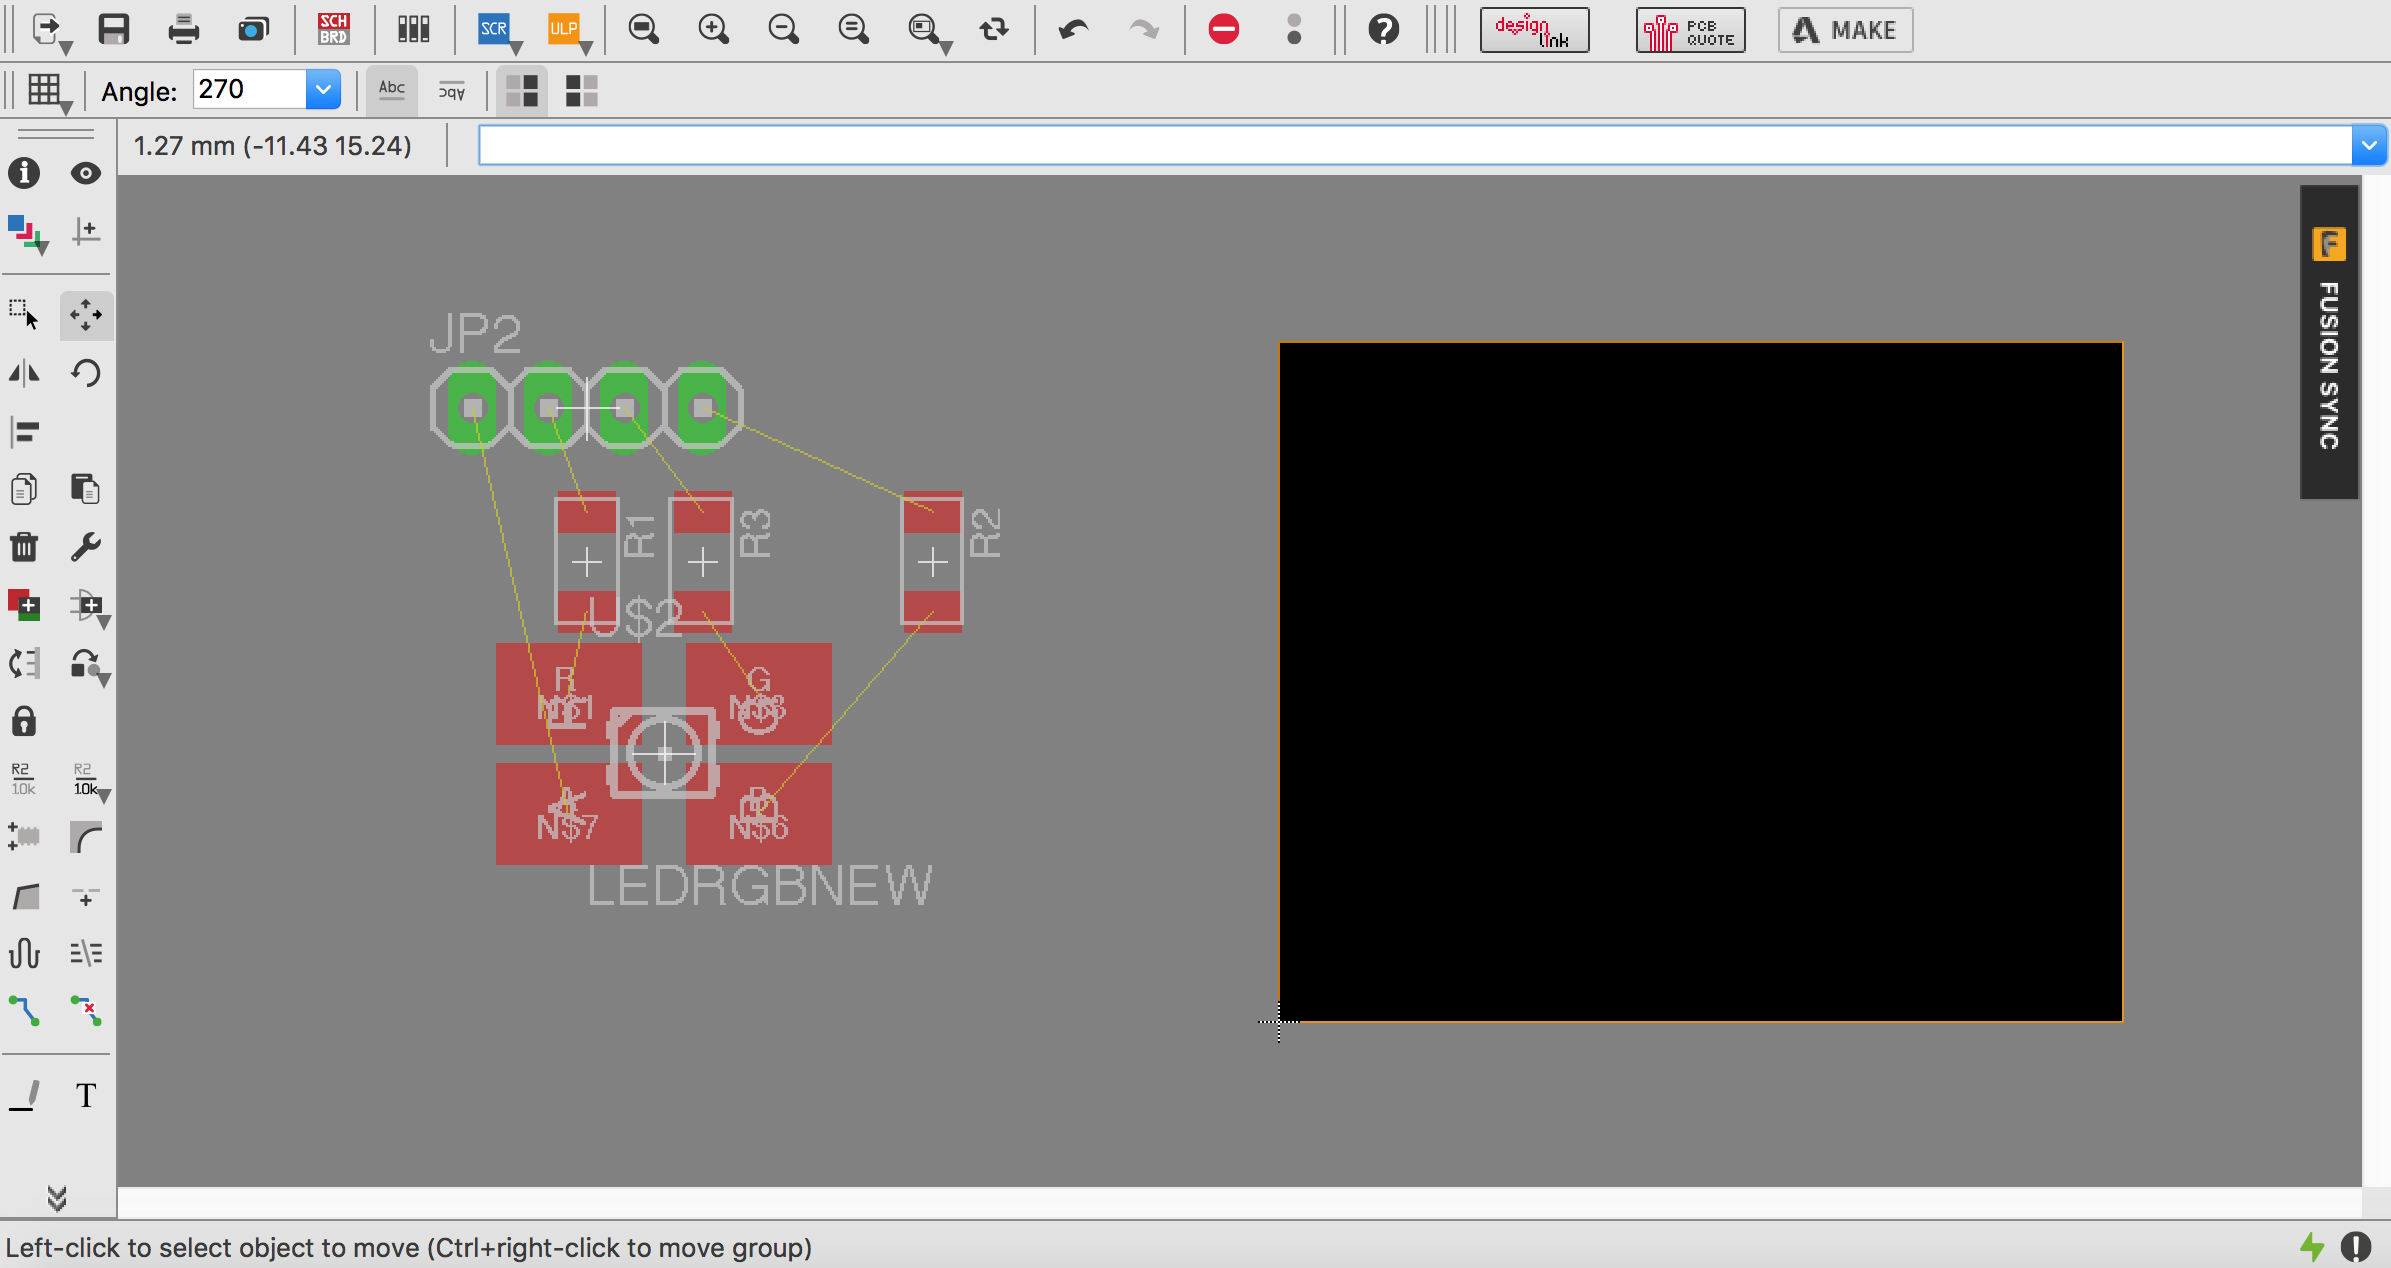The height and width of the screenshot is (1268, 2391).
Task: Select the Meander tool
Action: point(24,953)
